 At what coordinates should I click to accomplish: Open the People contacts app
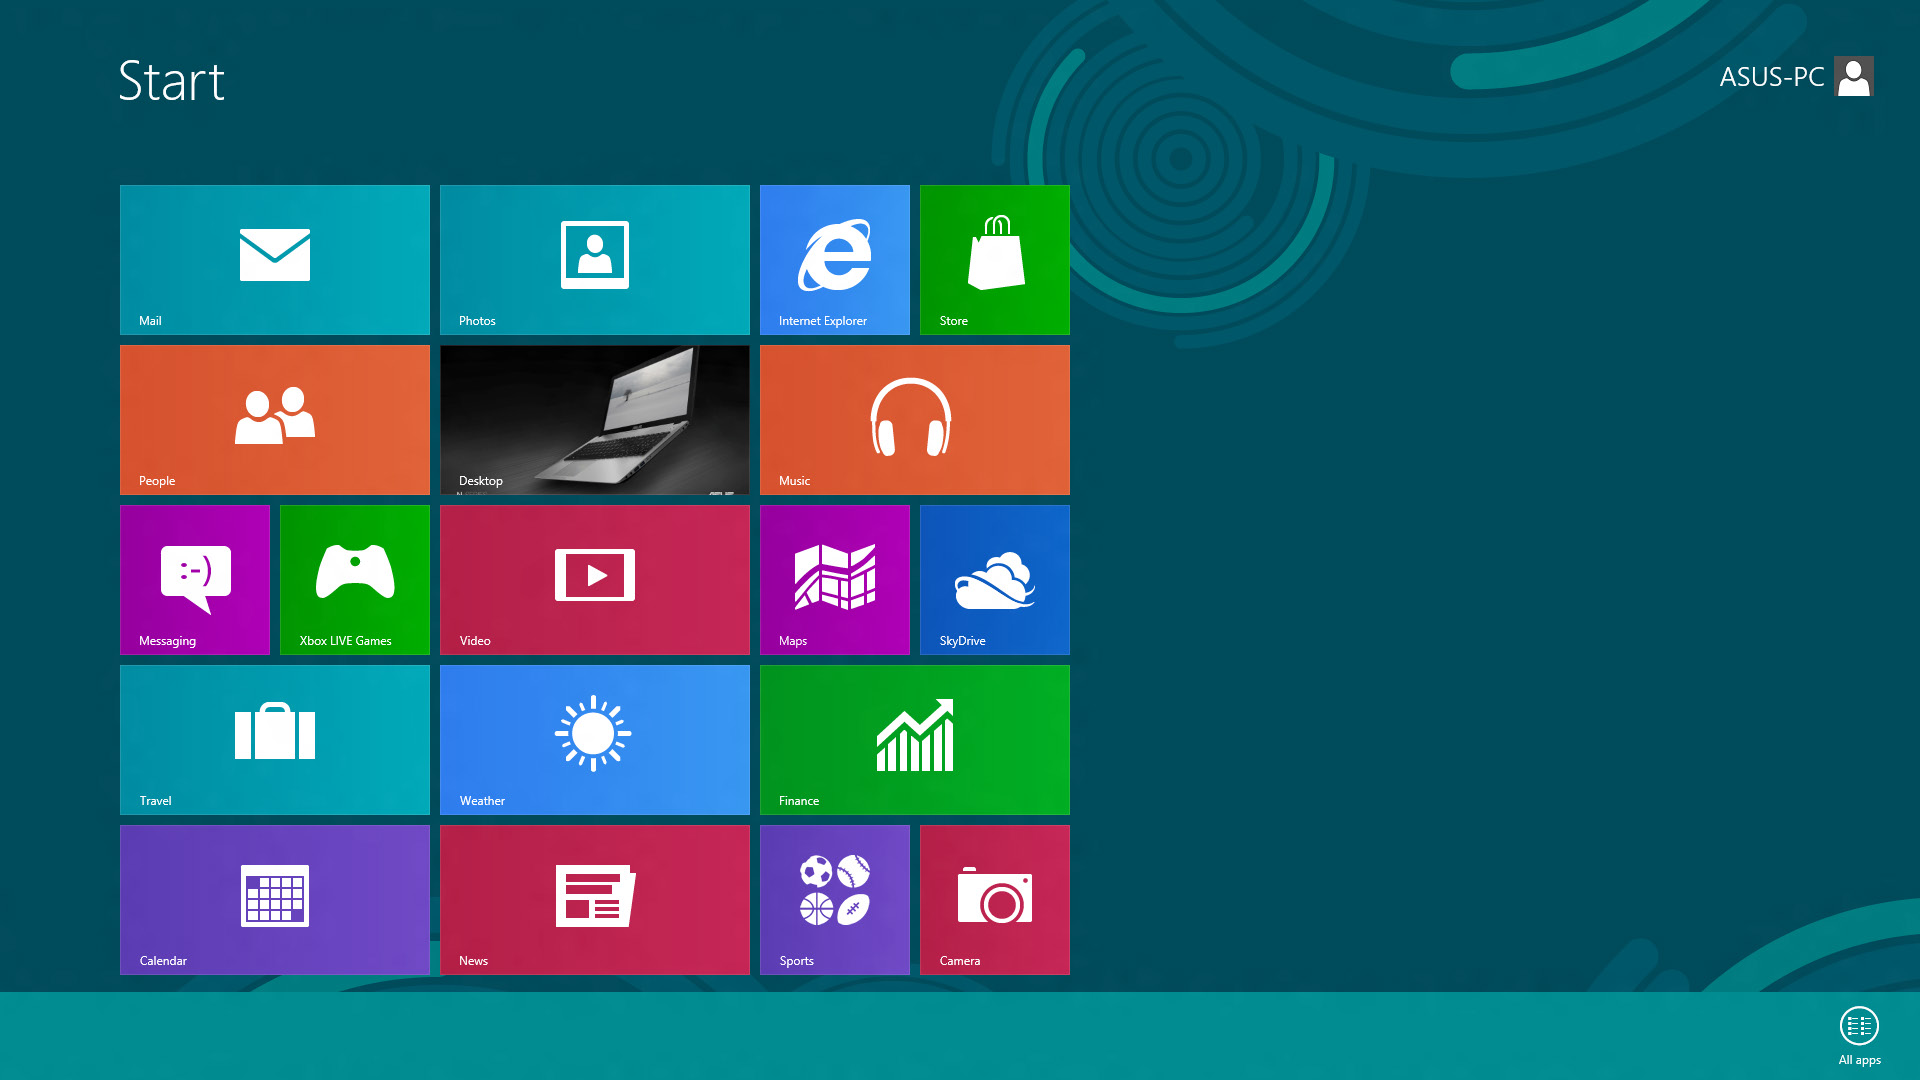[x=274, y=419]
